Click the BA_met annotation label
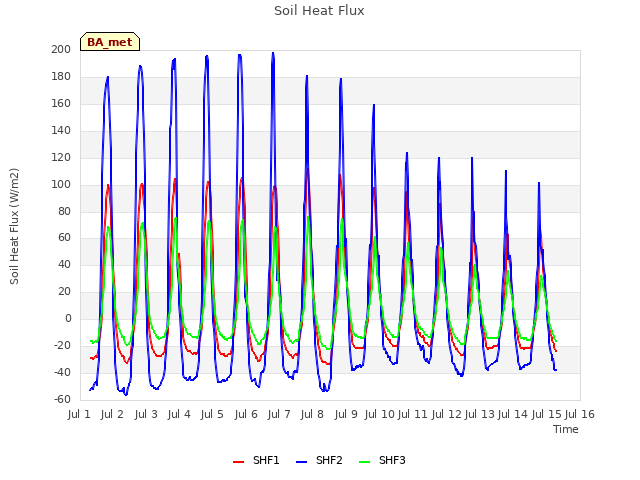This screenshot has width=640, height=480. coord(110,42)
